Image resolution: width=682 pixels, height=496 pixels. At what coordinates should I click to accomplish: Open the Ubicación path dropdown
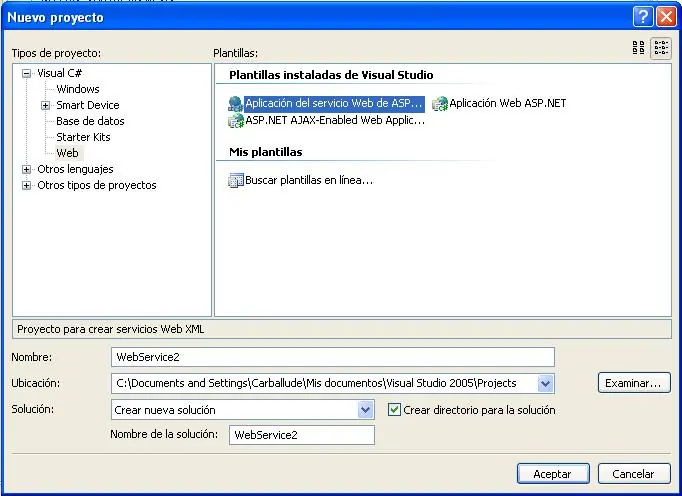(x=545, y=384)
